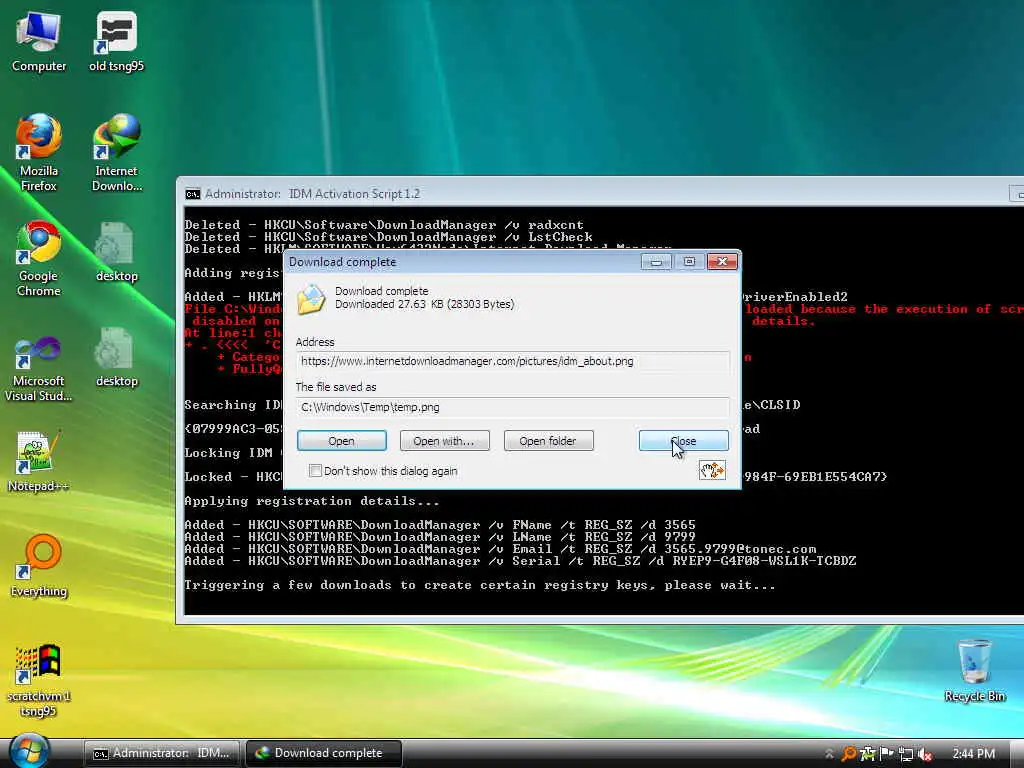
Task: Click the Serial registry line in console
Action: pos(520,561)
